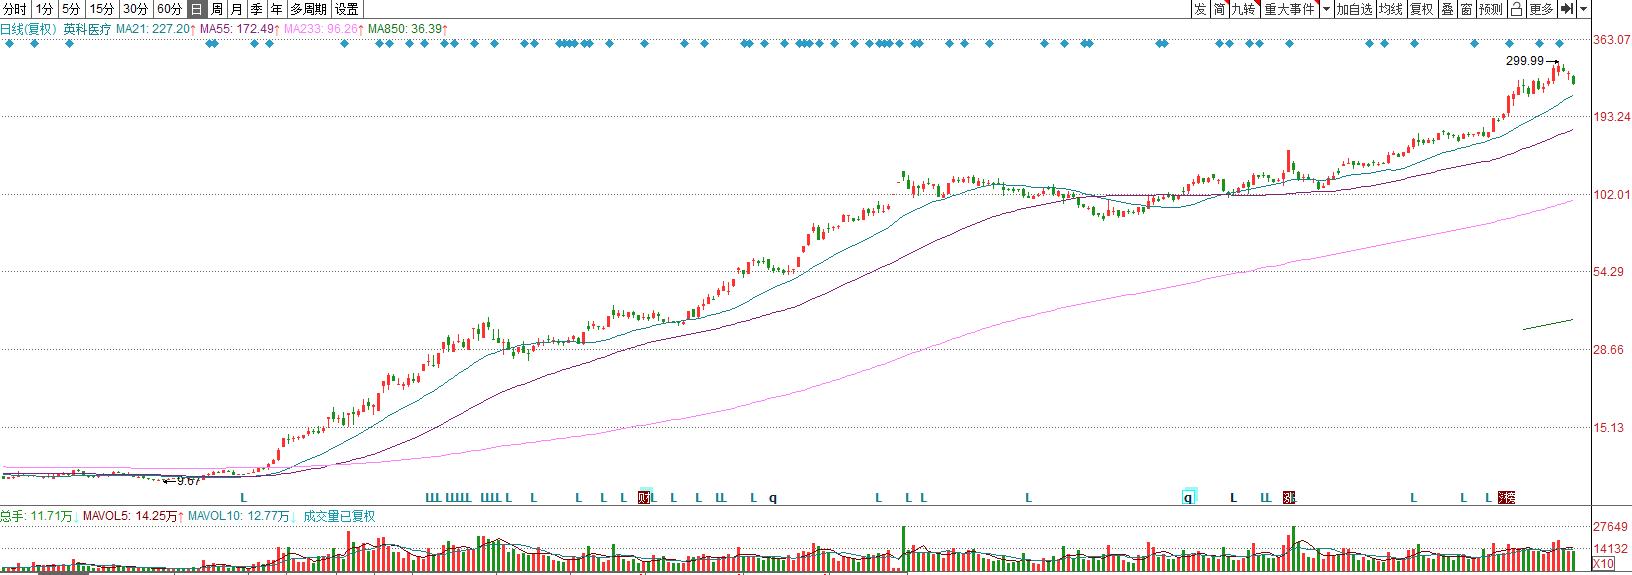Click the X10 volume scale label
The width and height of the screenshot is (1632, 575).
tap(1603, 564)
